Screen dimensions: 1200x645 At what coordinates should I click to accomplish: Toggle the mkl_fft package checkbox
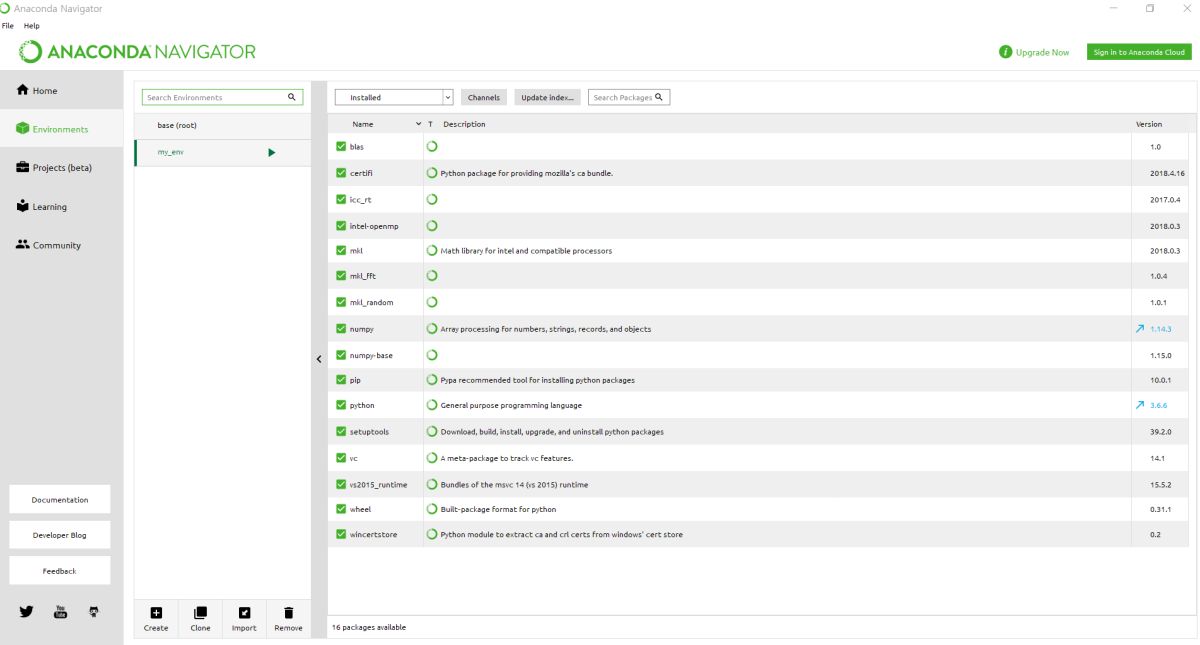click(x=341, y=275)
